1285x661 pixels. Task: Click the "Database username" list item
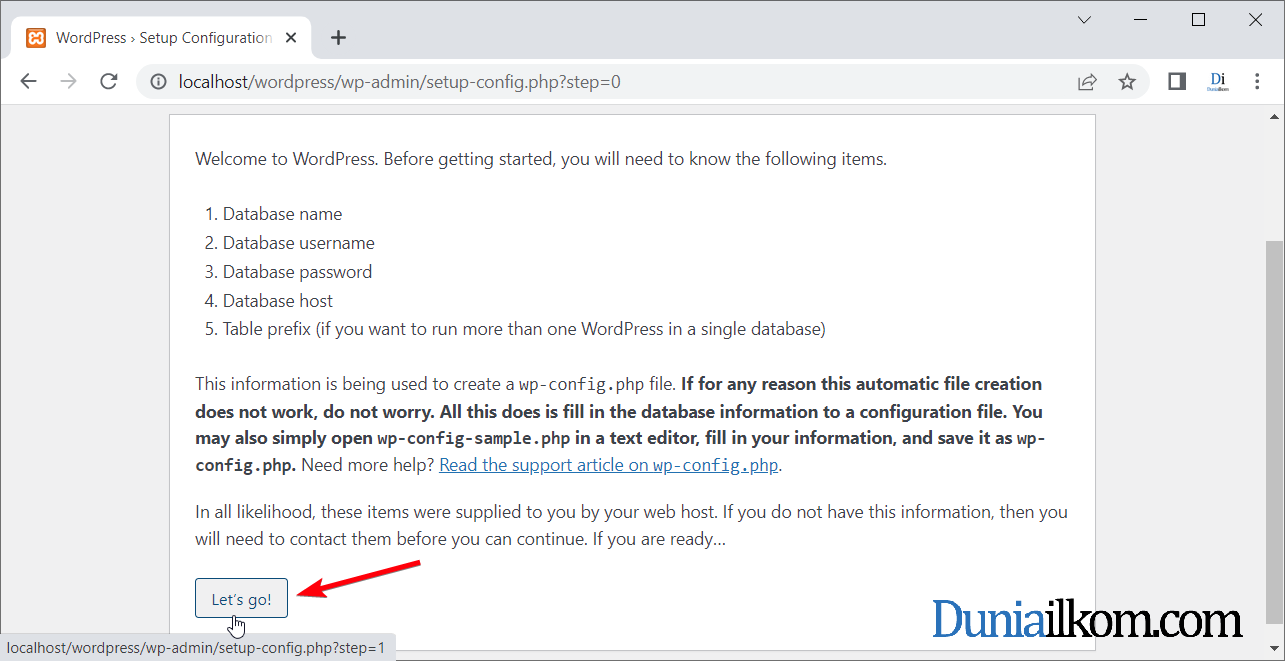[x=298, y=243]
